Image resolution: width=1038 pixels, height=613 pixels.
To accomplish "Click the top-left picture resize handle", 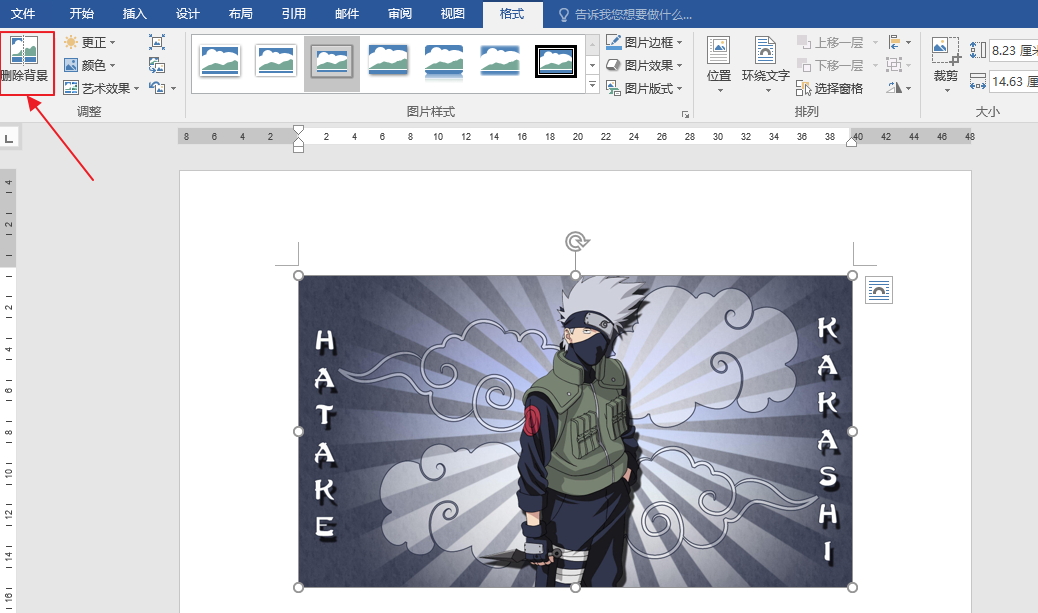I will coord(299,275).
